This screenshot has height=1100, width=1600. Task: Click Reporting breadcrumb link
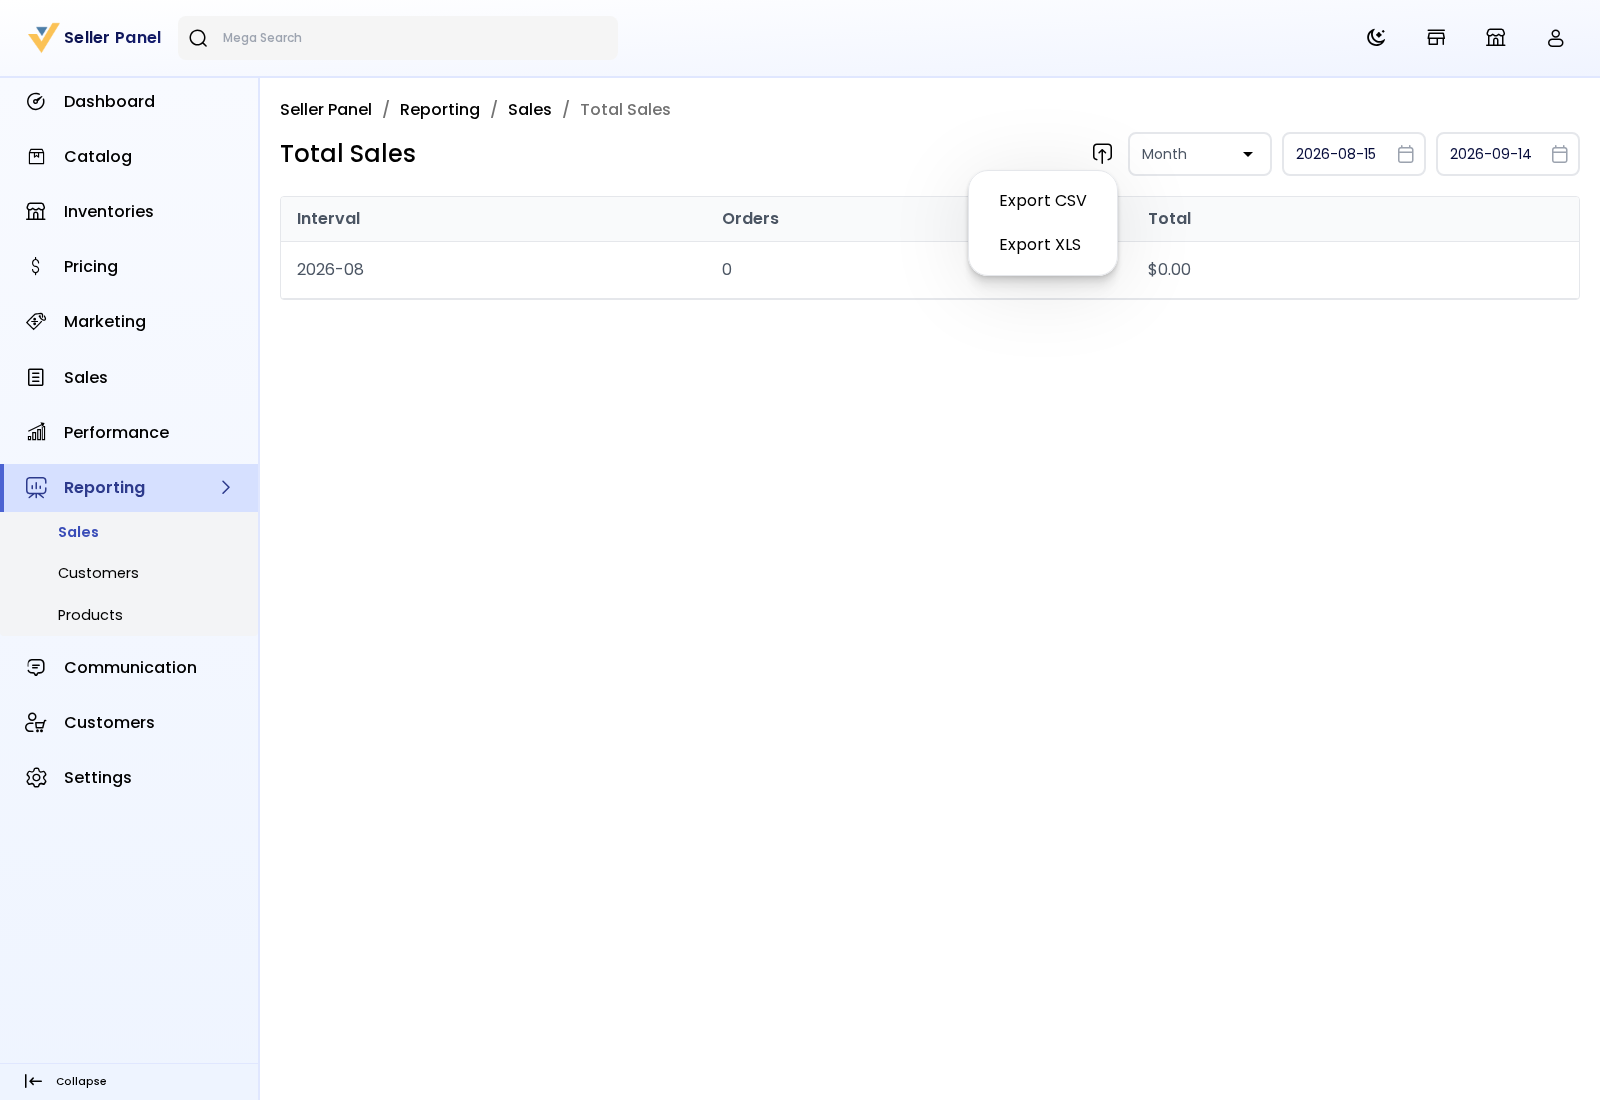pyautogui.click(x=440, y=110)
